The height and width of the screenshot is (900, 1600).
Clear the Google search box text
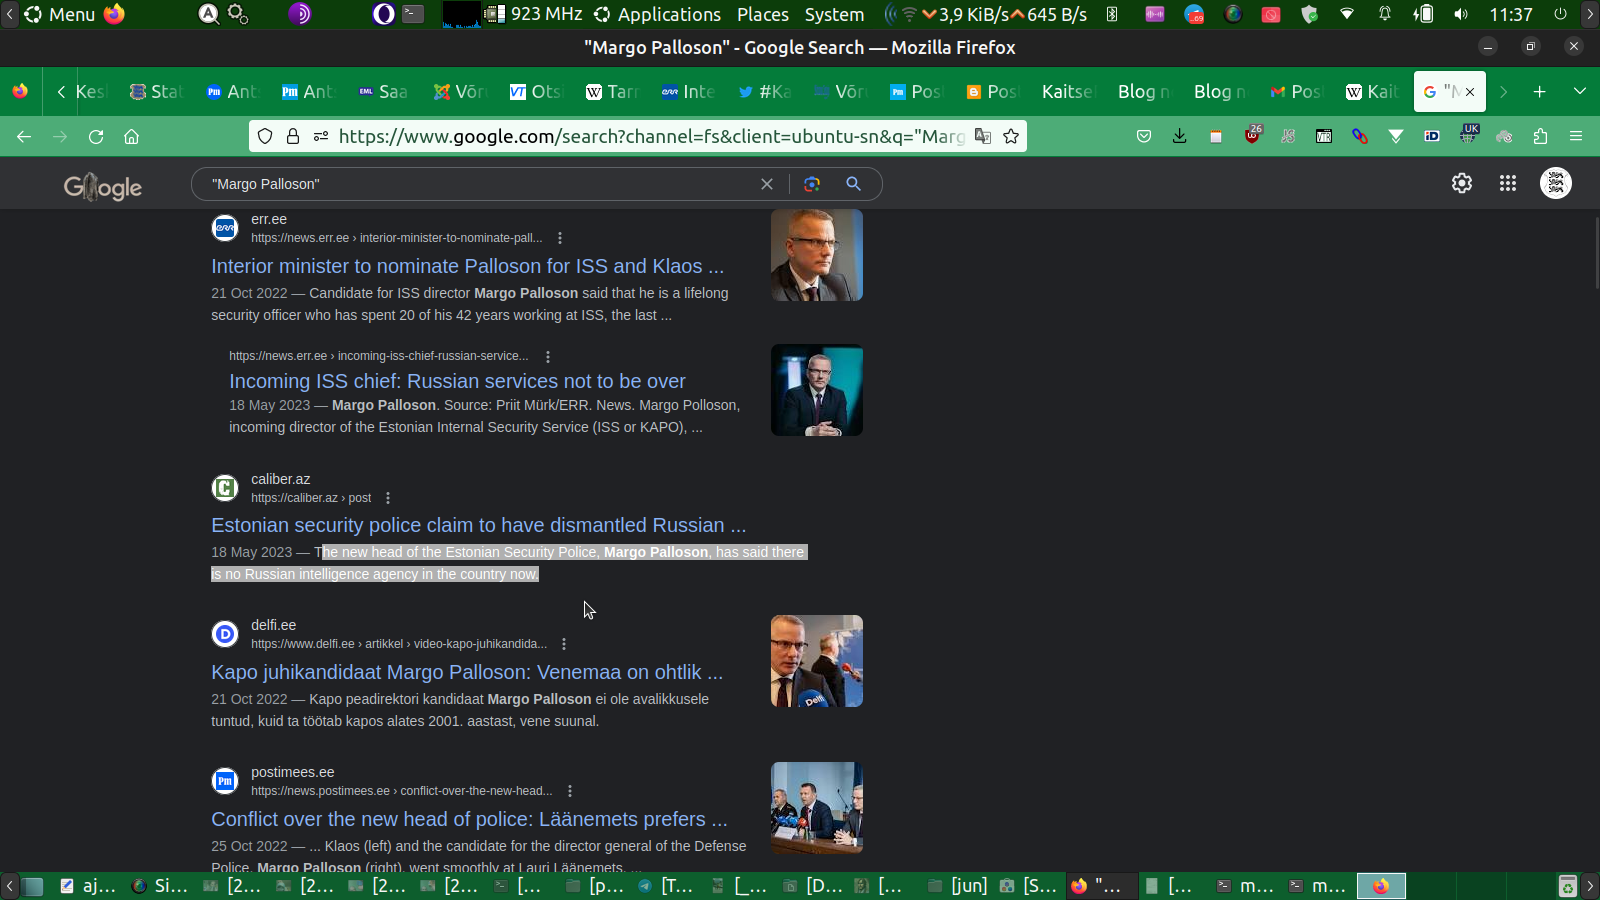point(767,184)
